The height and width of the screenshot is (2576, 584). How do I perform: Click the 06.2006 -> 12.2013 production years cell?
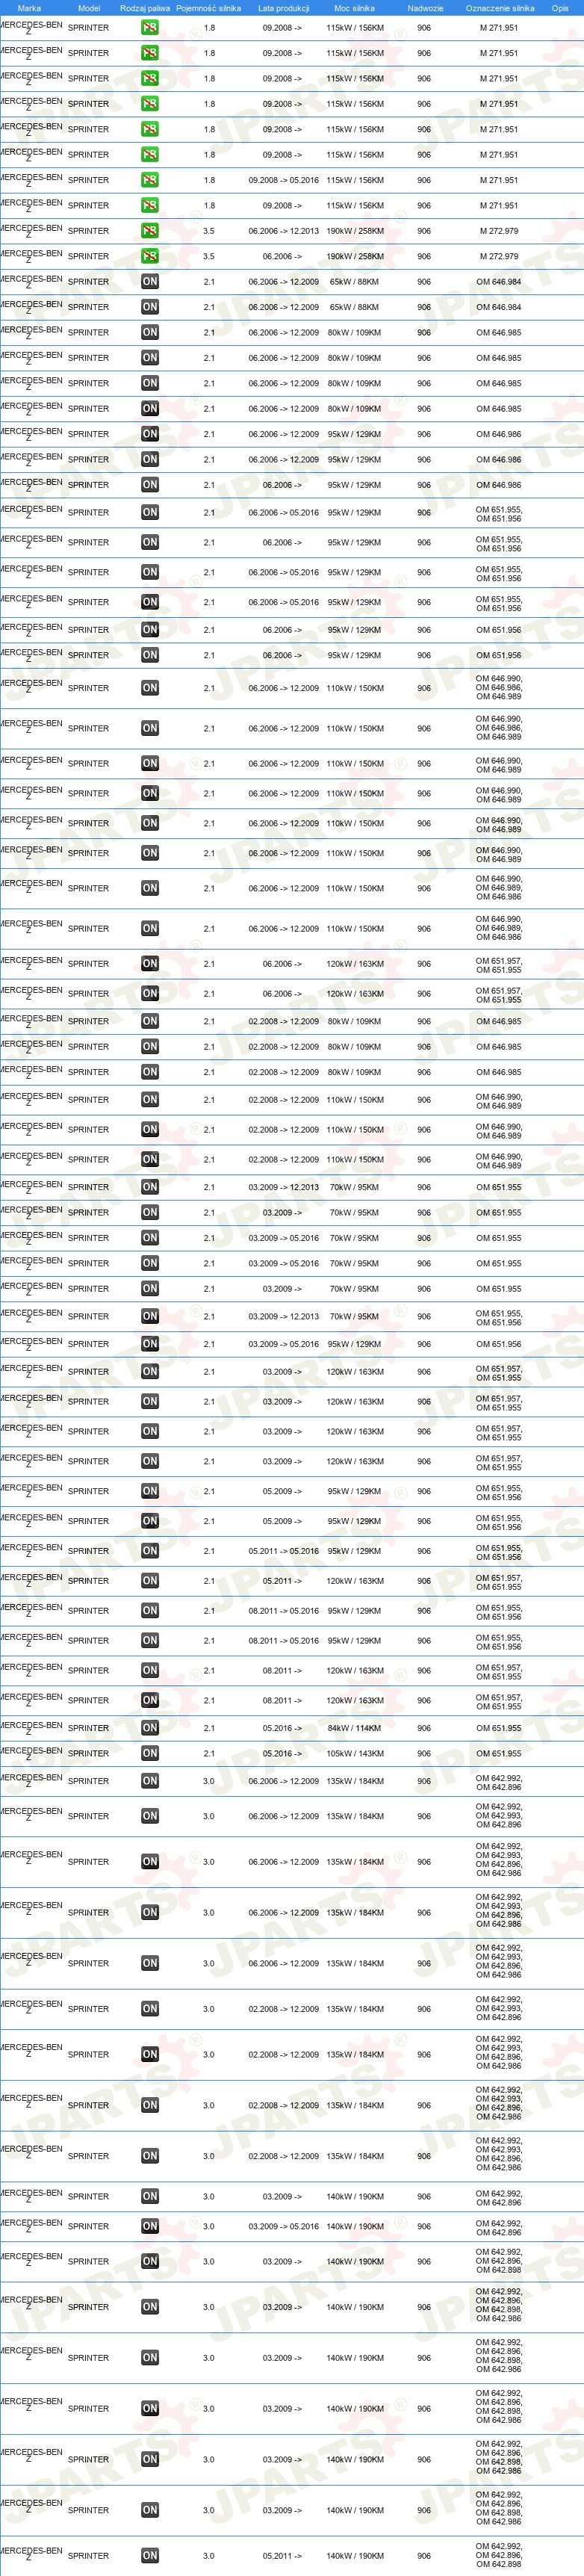click(x=284, y=231)
